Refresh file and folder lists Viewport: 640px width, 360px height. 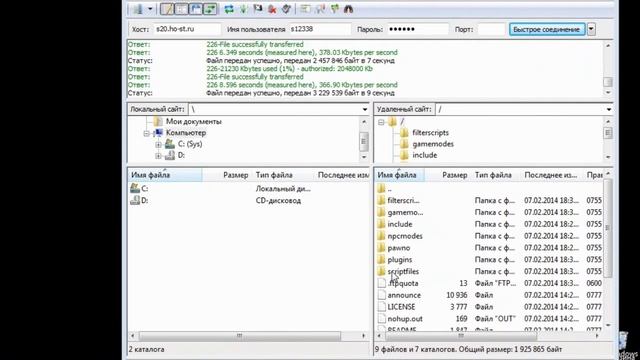coord(229,9)
